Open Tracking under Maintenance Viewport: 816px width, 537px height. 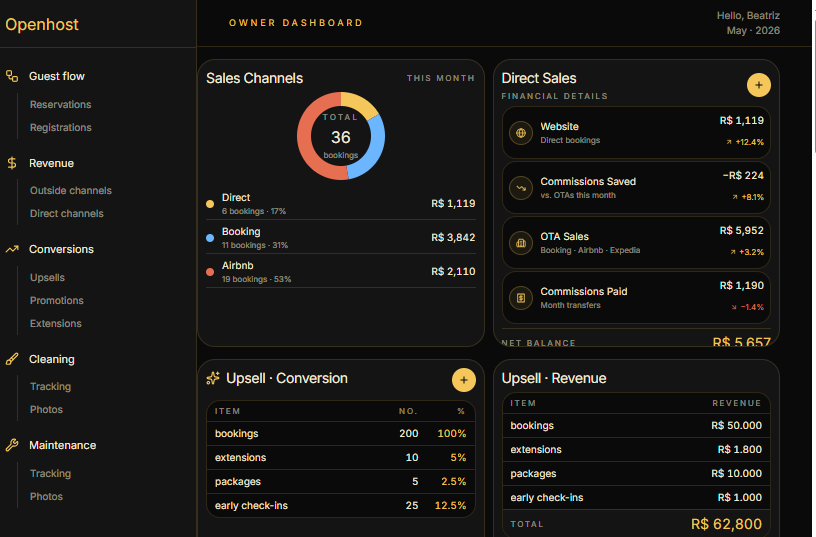pyautogui.click(x=50, y=474)
